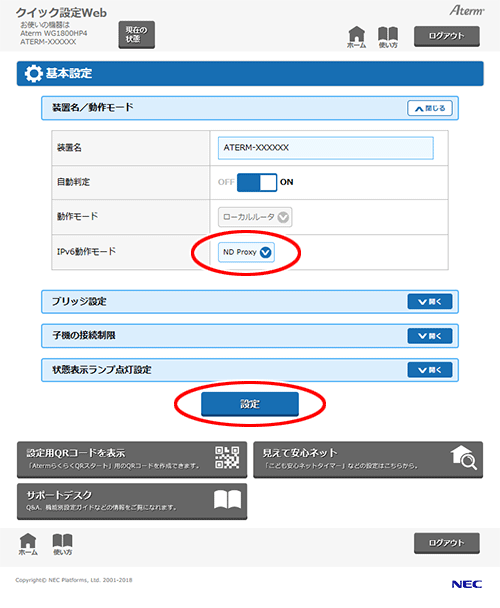
Task: Click the top ログアウト button
Action: point(447,36)
